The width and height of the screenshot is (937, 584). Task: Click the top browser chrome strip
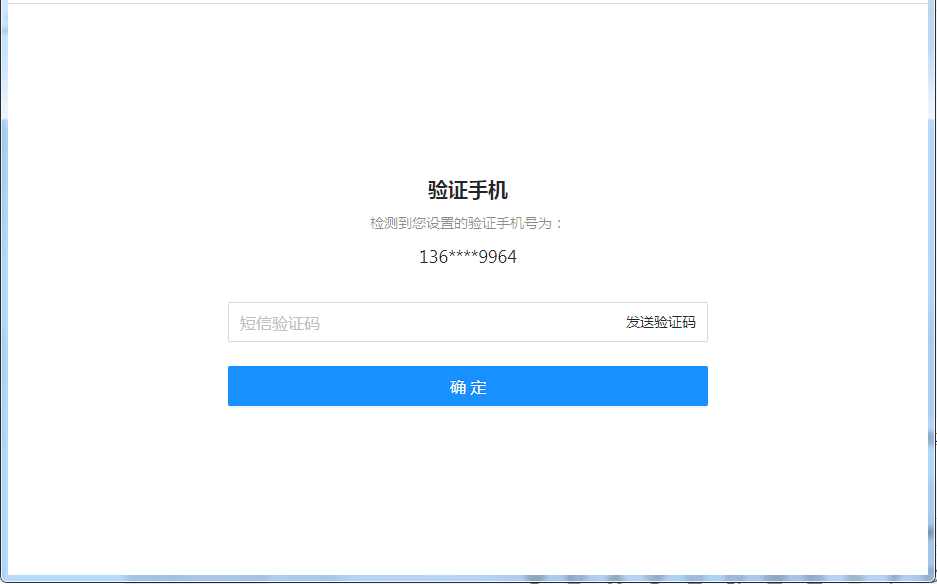[467, 4]
